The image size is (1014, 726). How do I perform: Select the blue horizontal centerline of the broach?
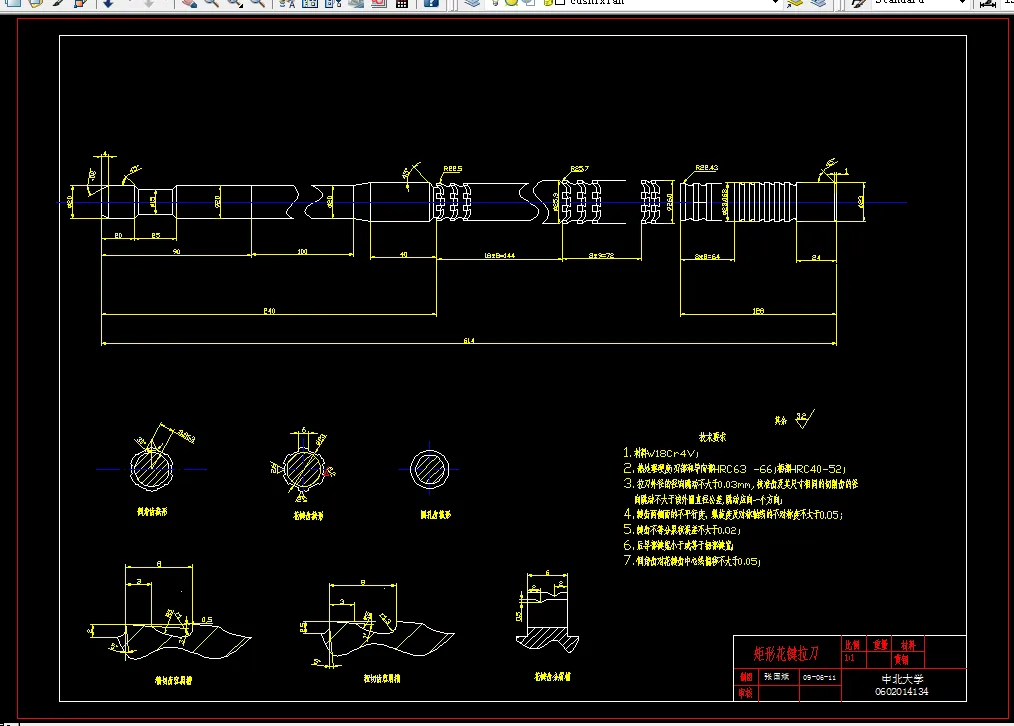coord(482,203)
